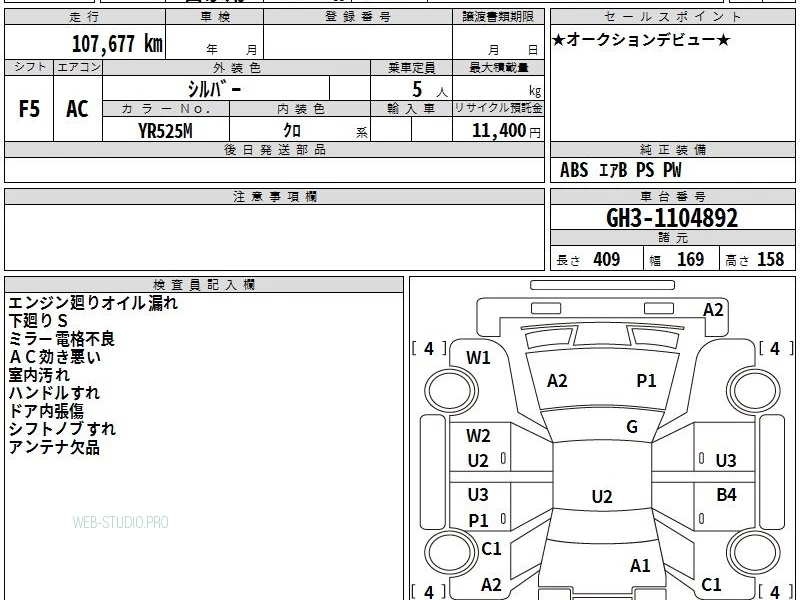Select the exterior color シルバー
The height and width of the screenshot is (600, 800).
click(x=214, y=89)
